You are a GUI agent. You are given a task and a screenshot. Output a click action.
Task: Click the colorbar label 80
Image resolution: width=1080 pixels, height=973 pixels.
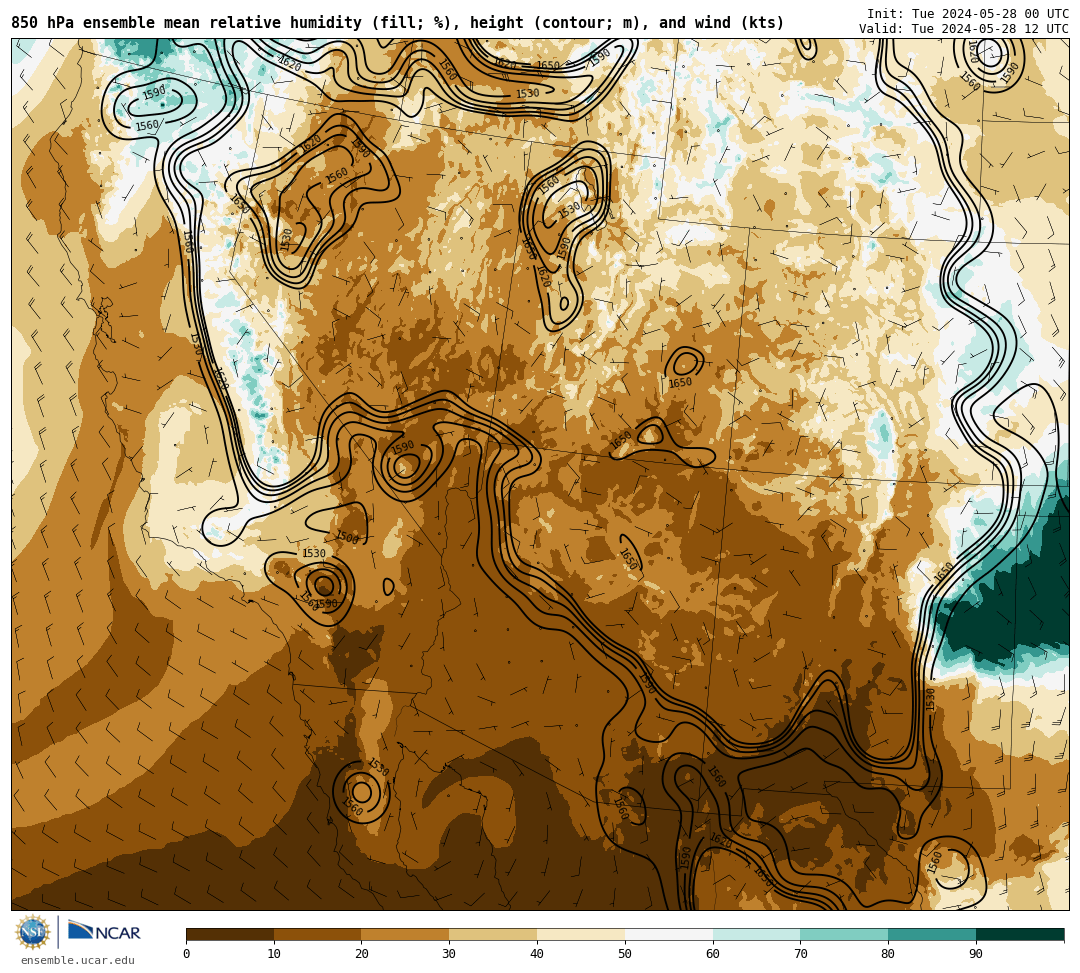pos(888,954)
